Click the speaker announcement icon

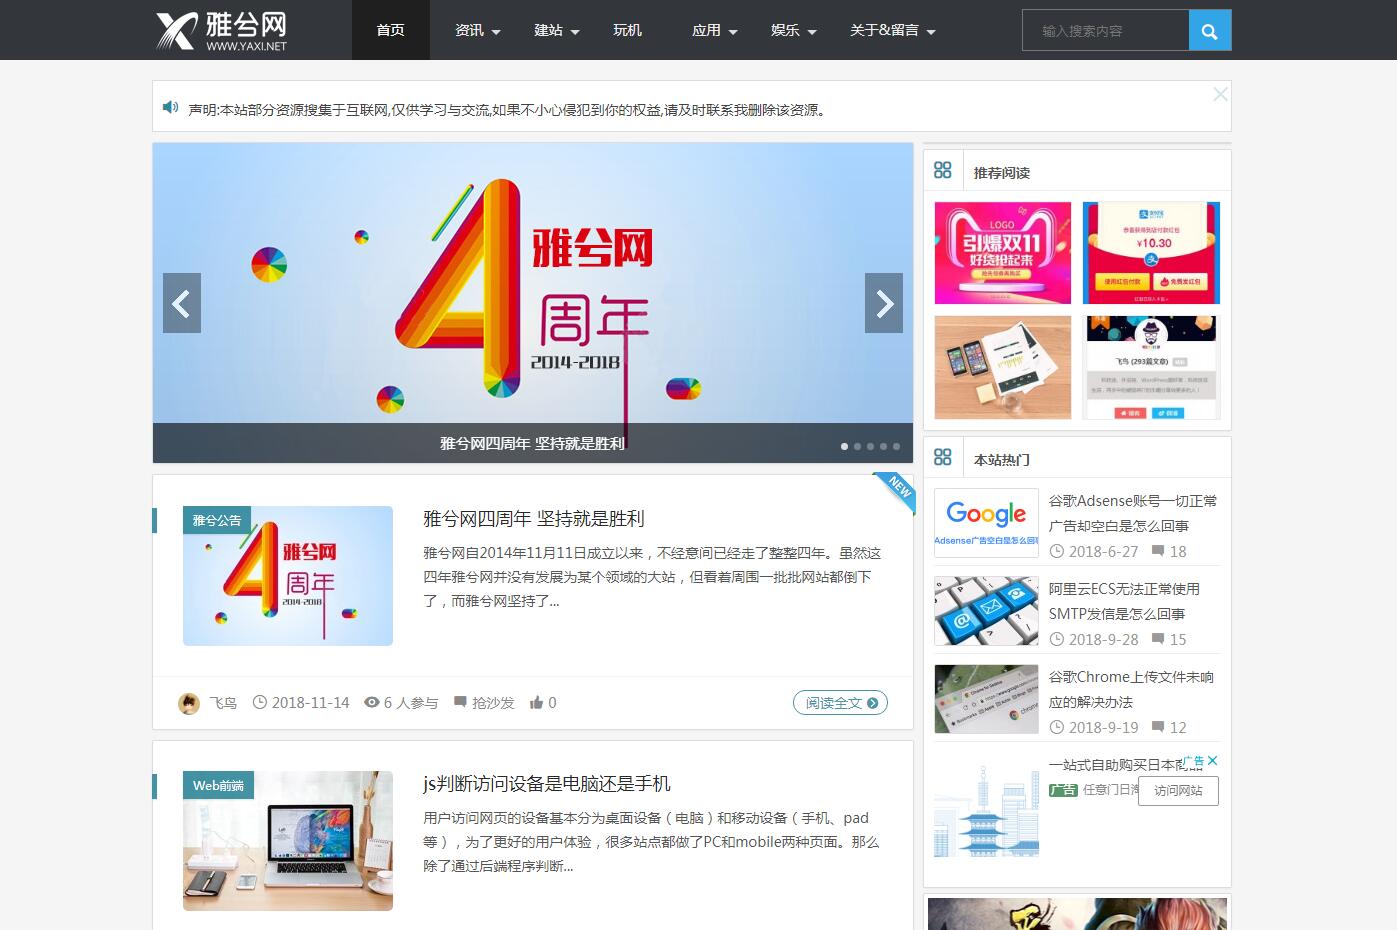tap(171, 108)
